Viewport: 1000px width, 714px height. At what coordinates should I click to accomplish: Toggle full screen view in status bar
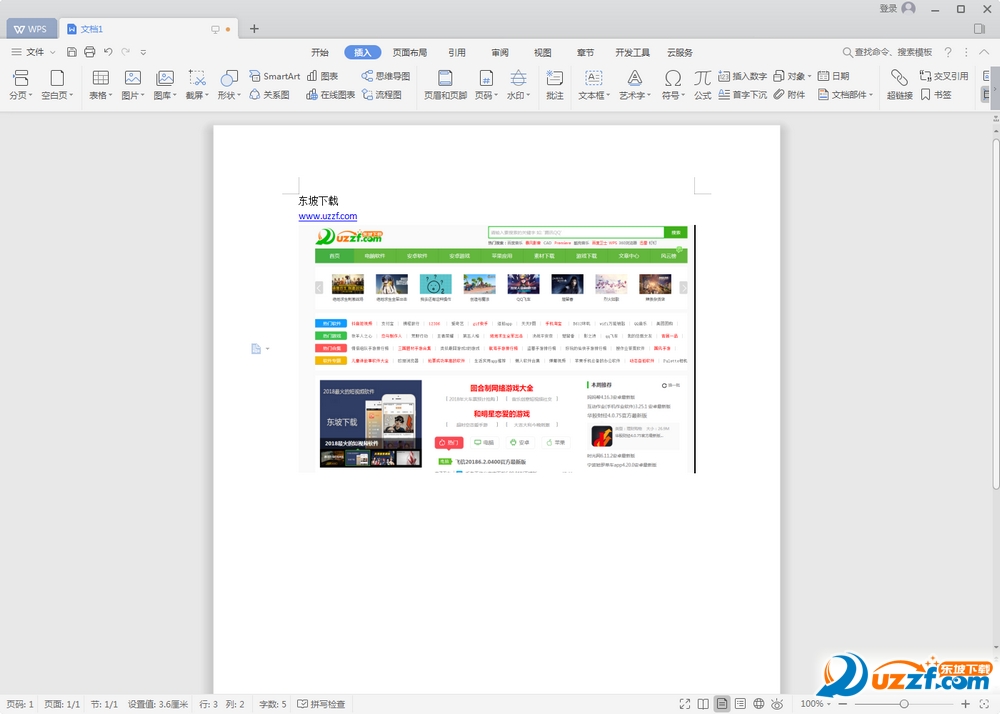pyautogui.click(x=685, y=704)
